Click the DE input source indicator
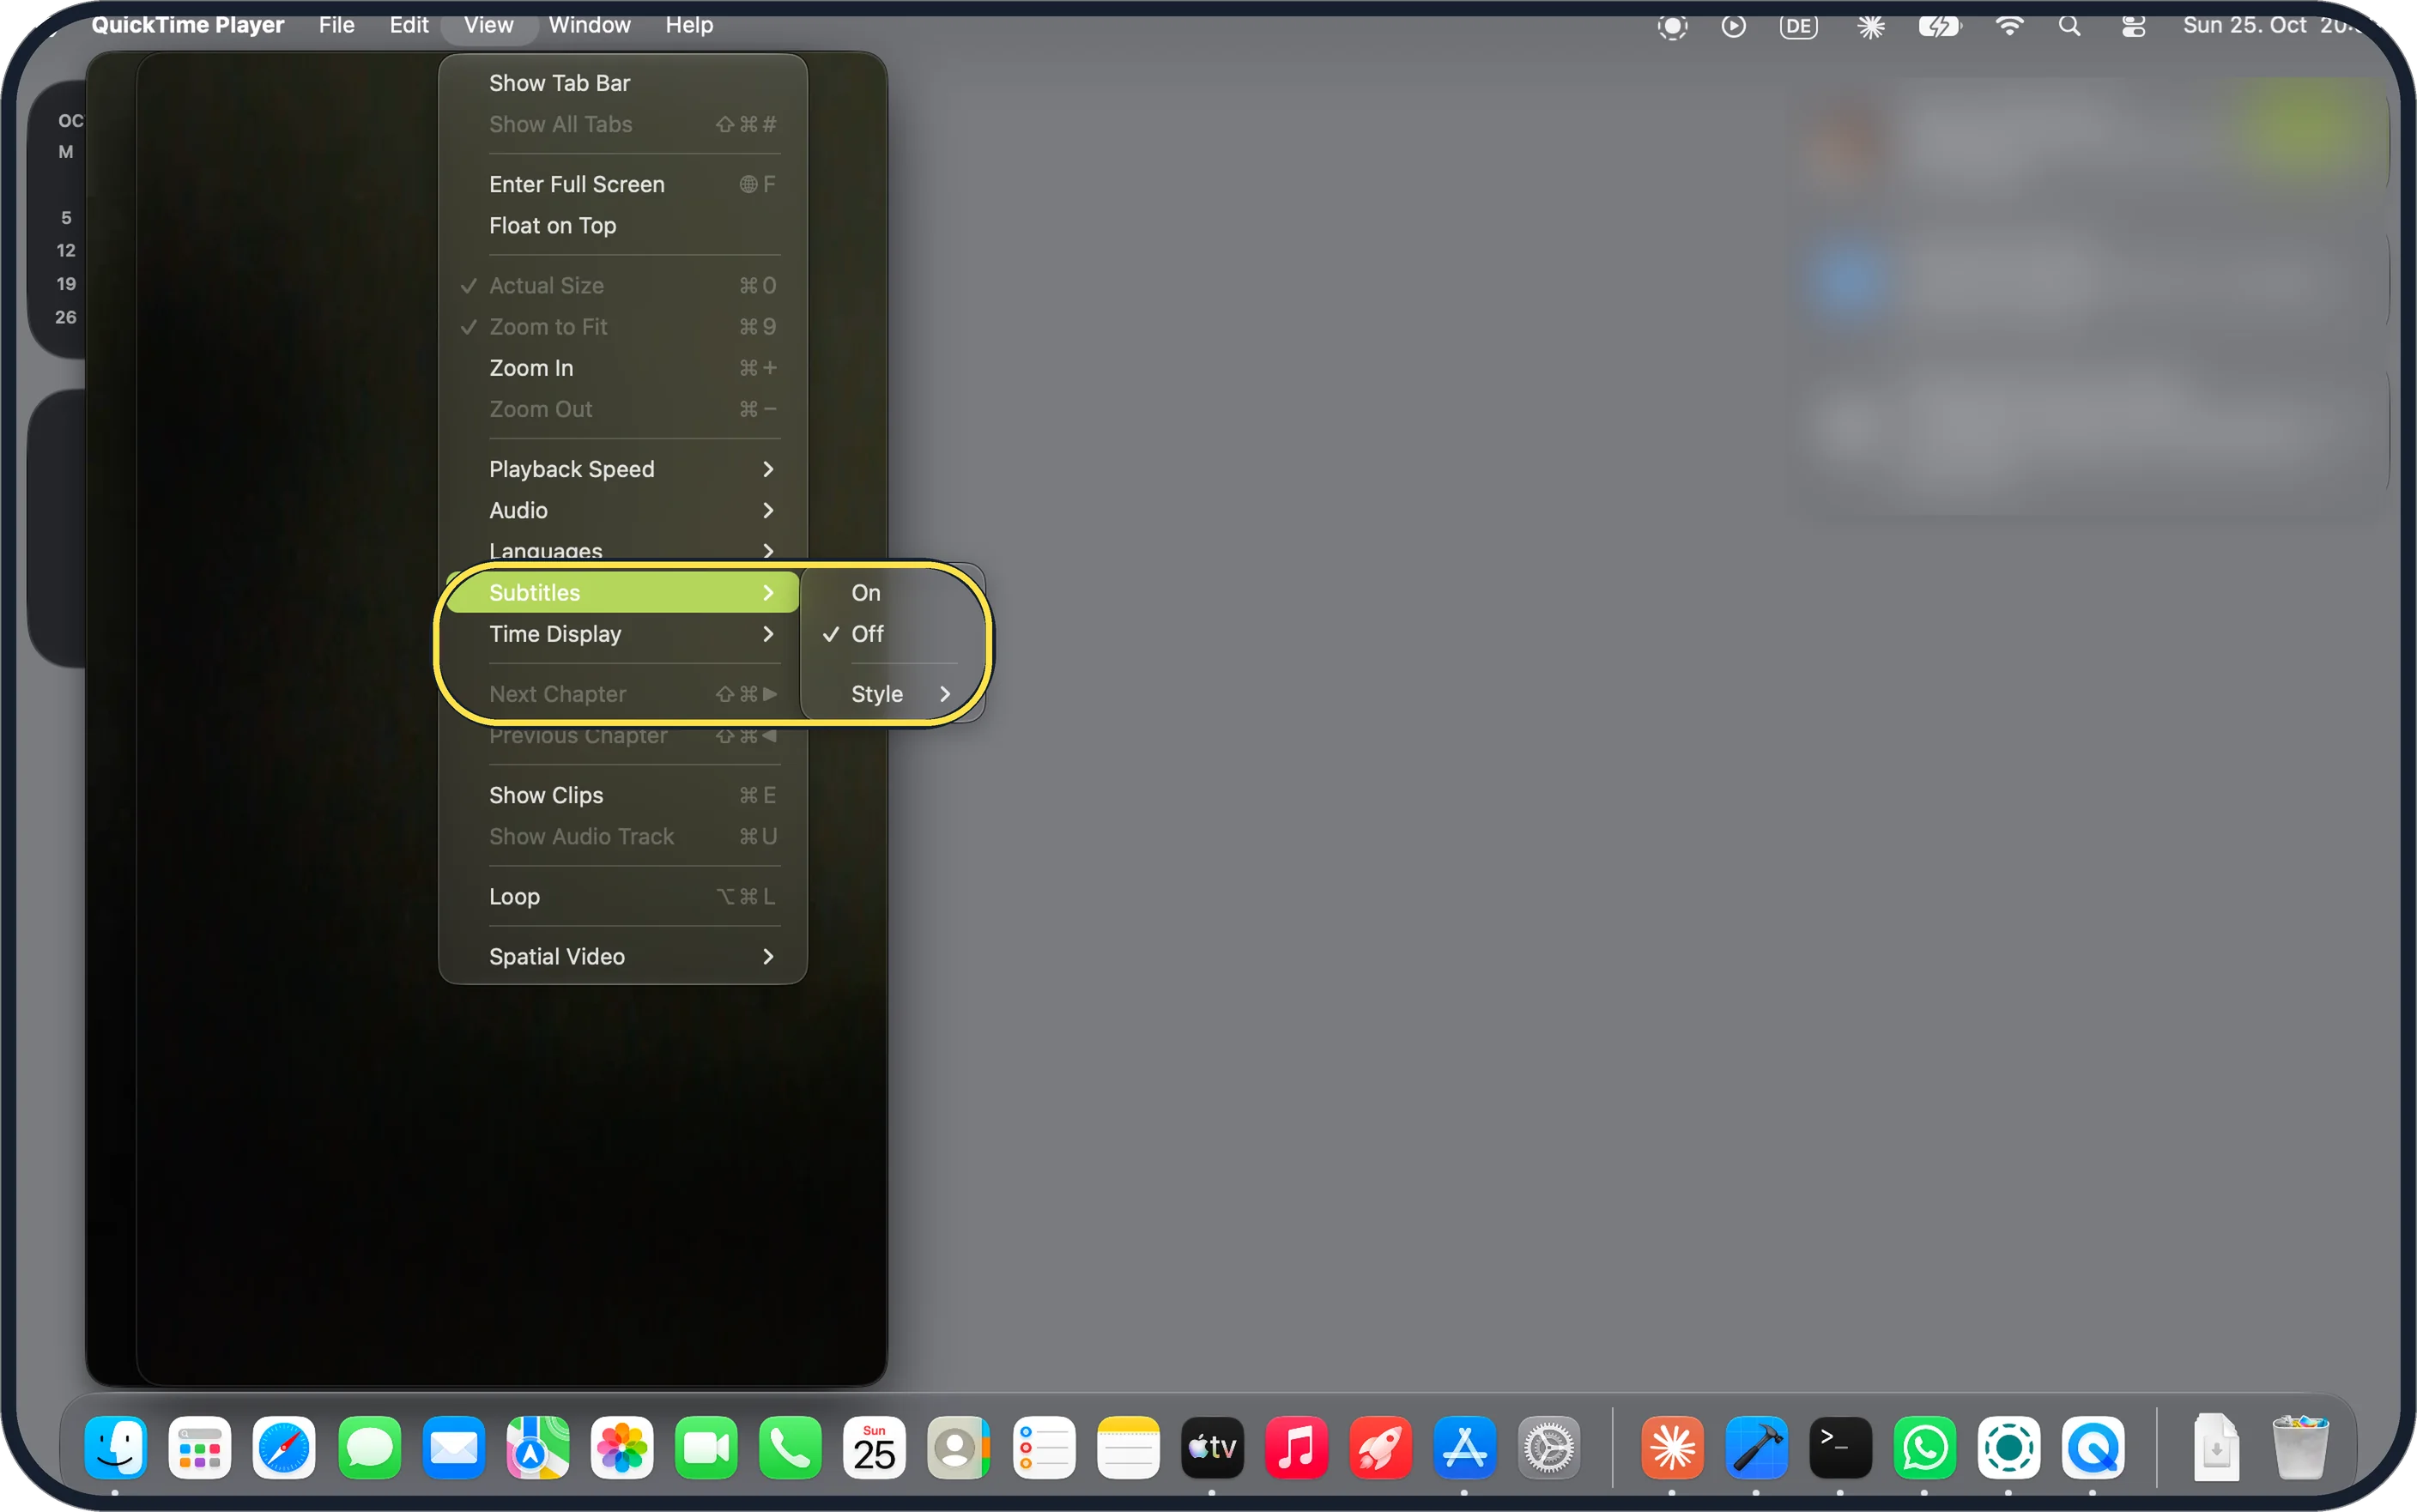 click(1798, 26)
